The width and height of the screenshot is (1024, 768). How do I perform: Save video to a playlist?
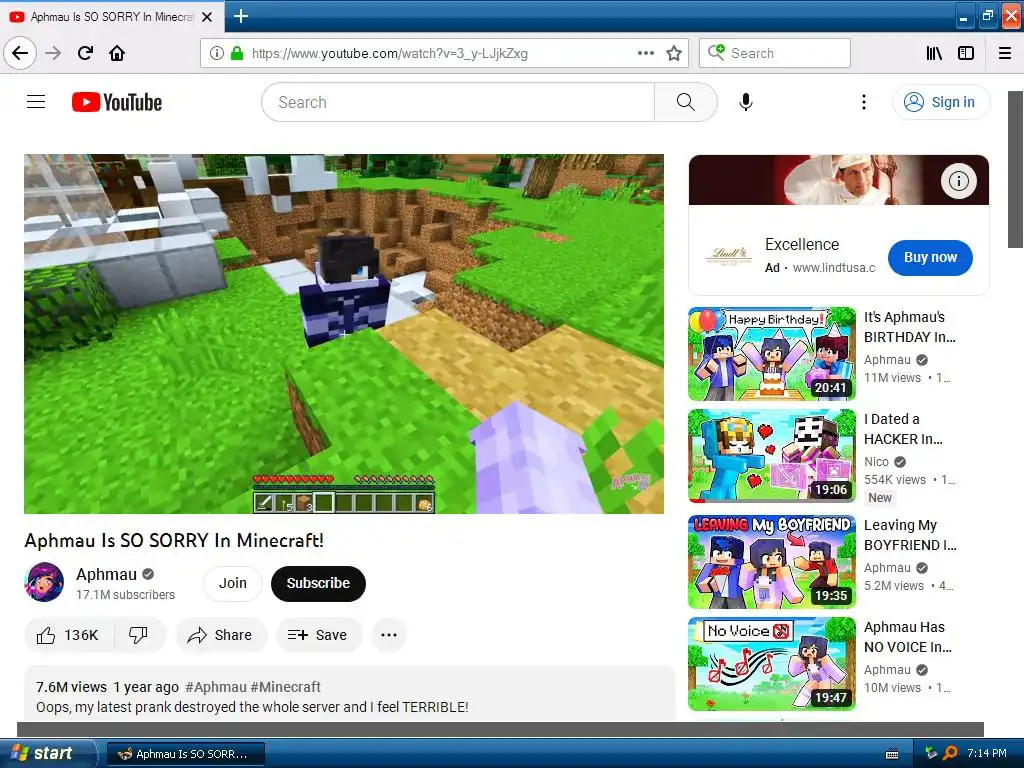(318, 635)
